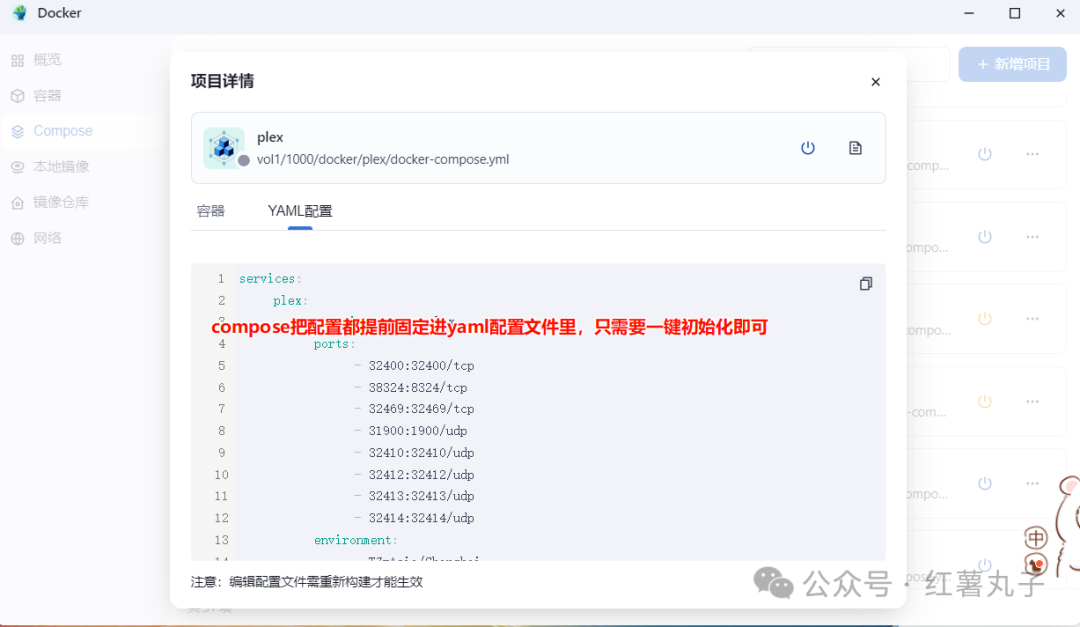The height and width of the screenshot is (627, 1080).
Task: Click the plex project cube icon
Action: 224,147
